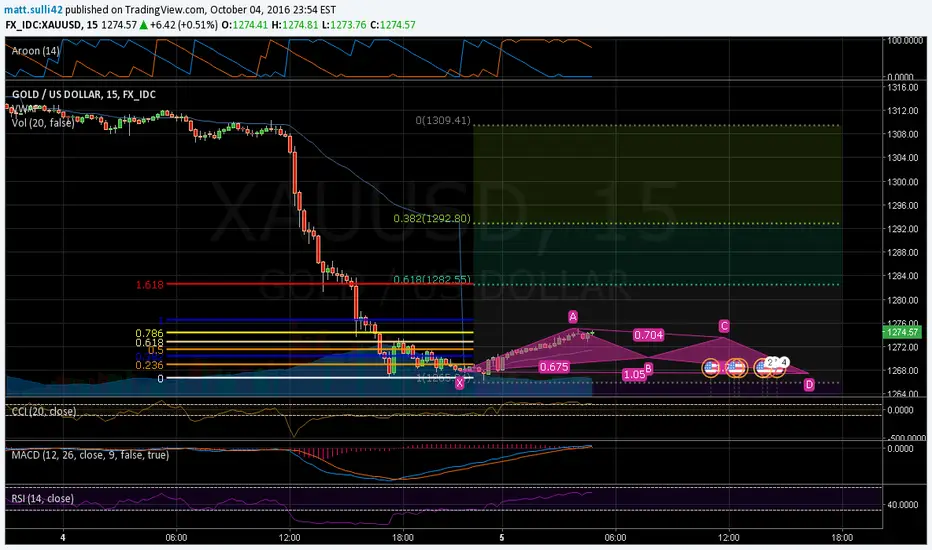
Task: Open the matt.sulli42 author profile link
Action: click(x=34, y=10)
